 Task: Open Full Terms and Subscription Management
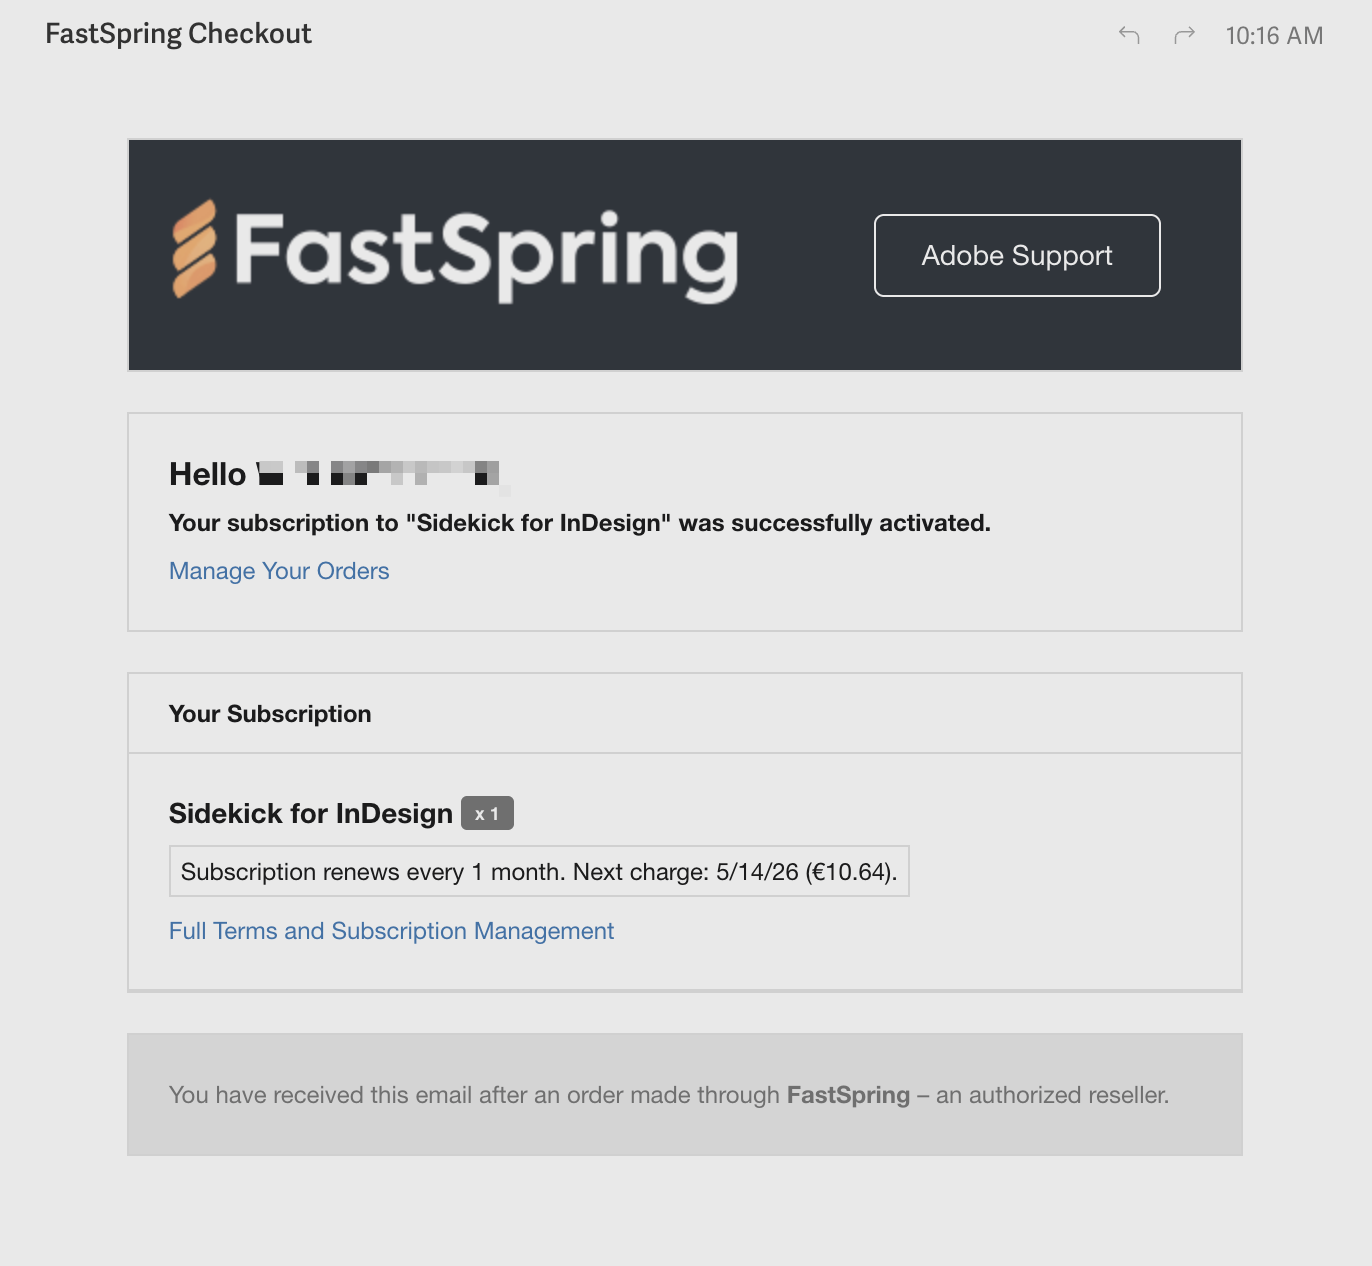coord(391,930)
